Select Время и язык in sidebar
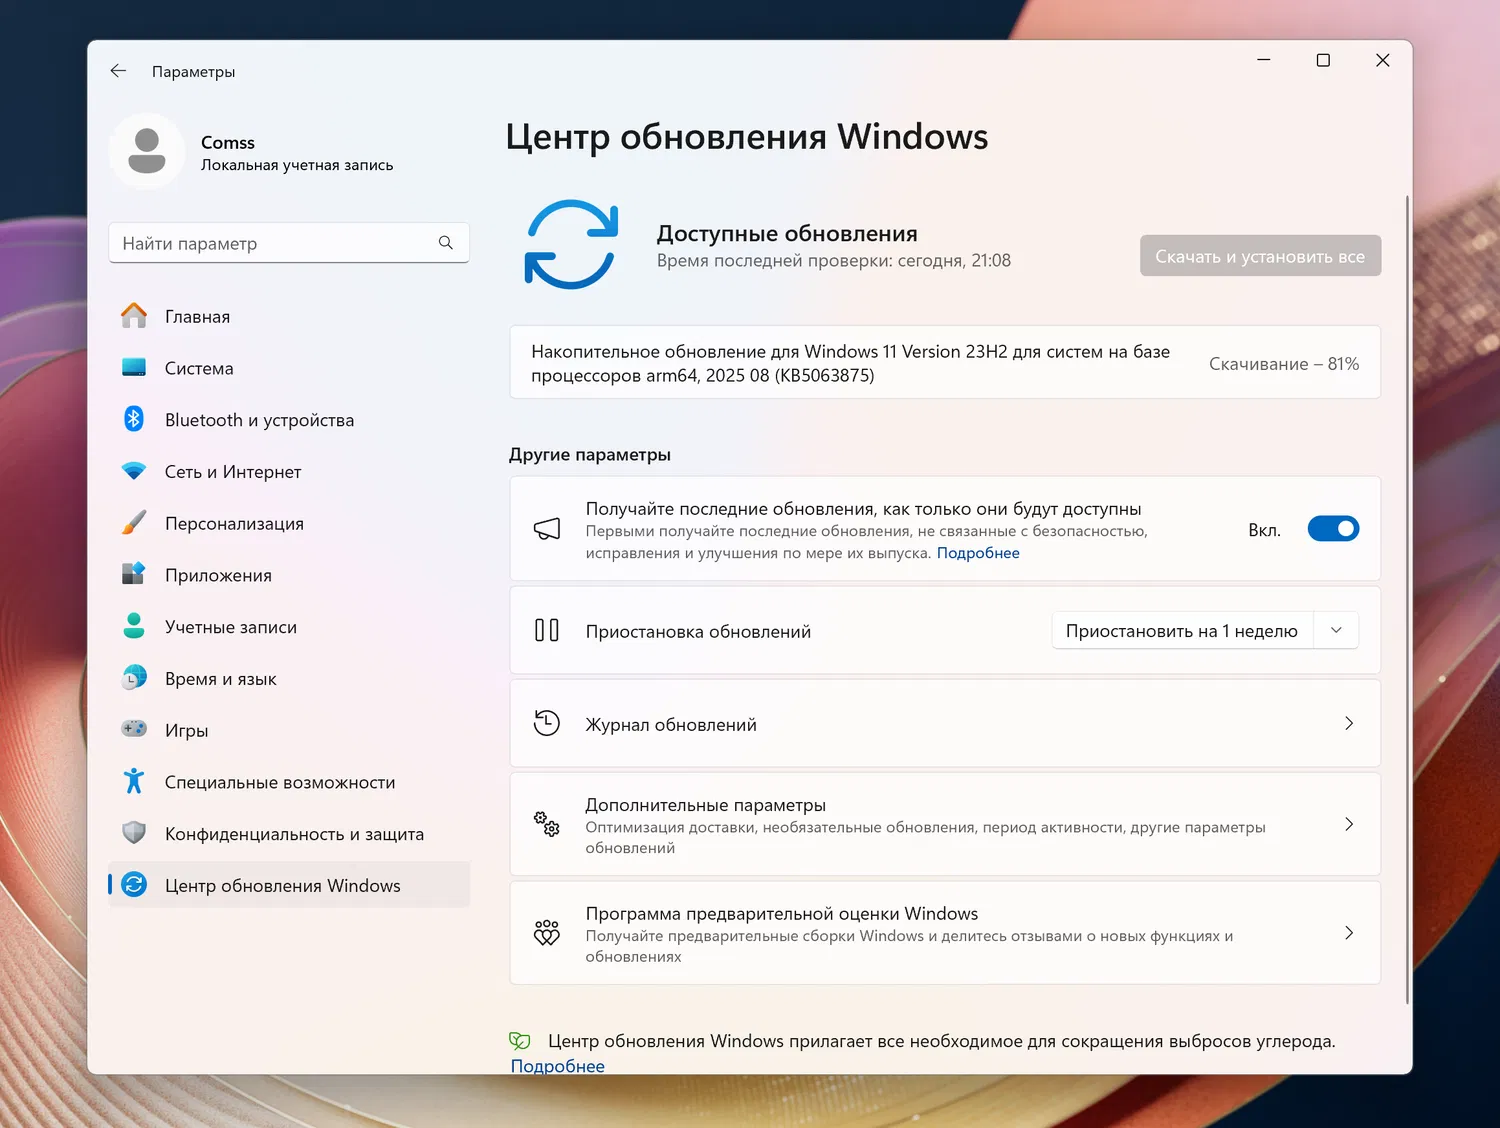This screenshot has height=1128, width=1500. (x=289, y=679)
